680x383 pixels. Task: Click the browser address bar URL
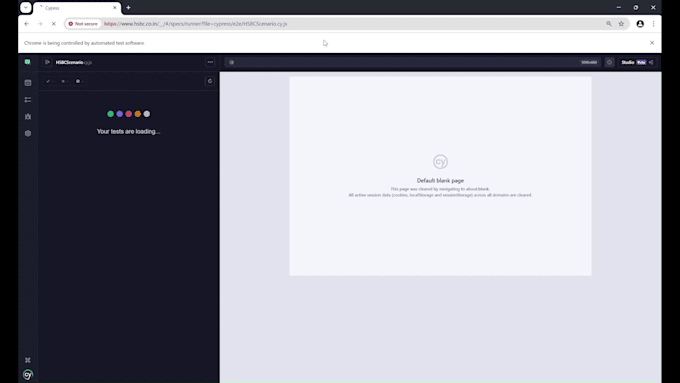(196, 24)
